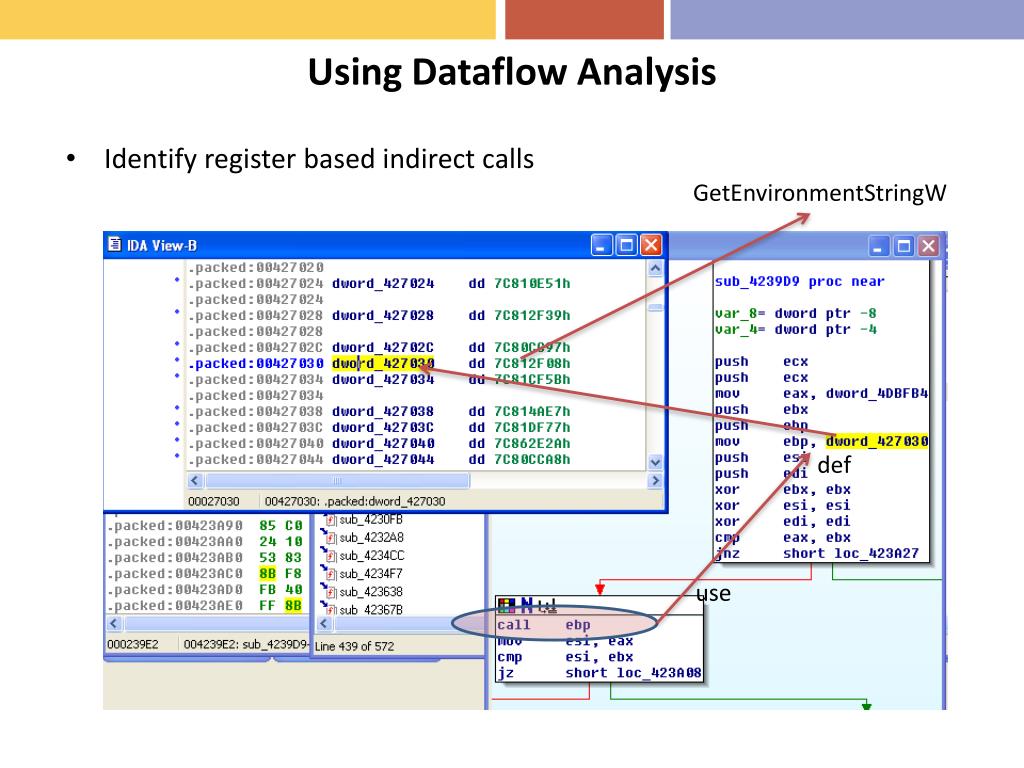1024x768 pixels.
Task: Click dword_427044 label in IDA View-B
Action: pyautogui.click(x=383, y=460)
